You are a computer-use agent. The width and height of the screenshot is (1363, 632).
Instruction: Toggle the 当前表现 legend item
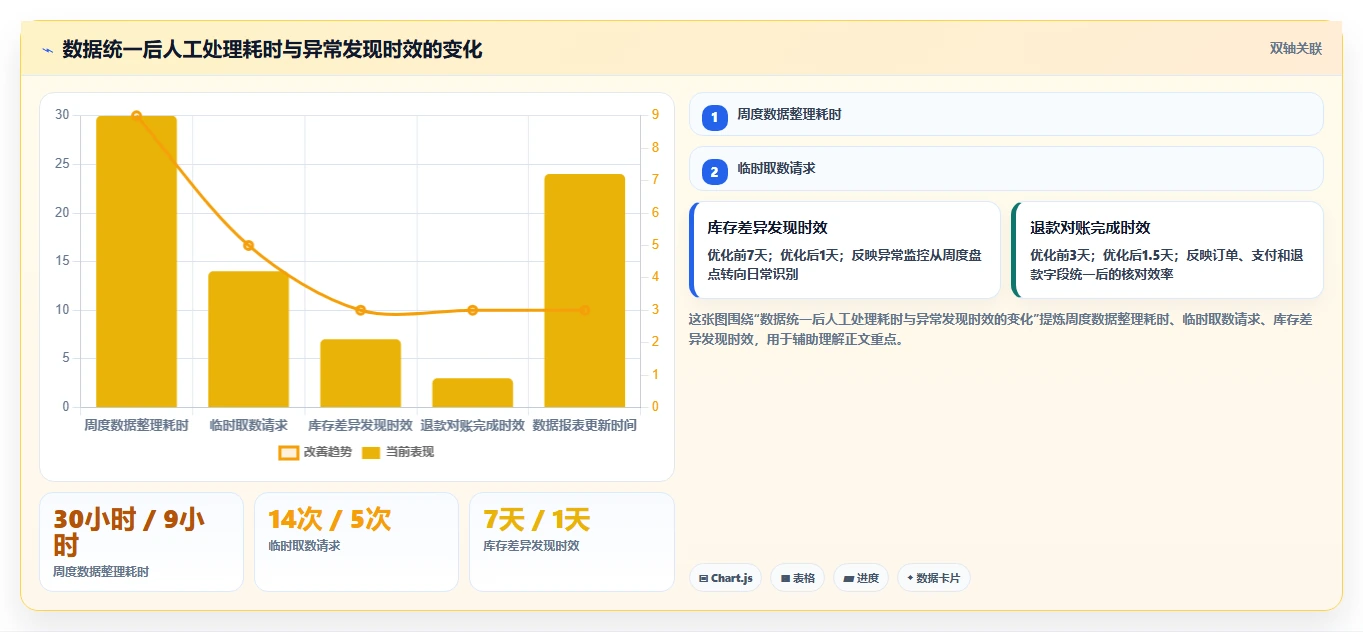coord(398,452)
